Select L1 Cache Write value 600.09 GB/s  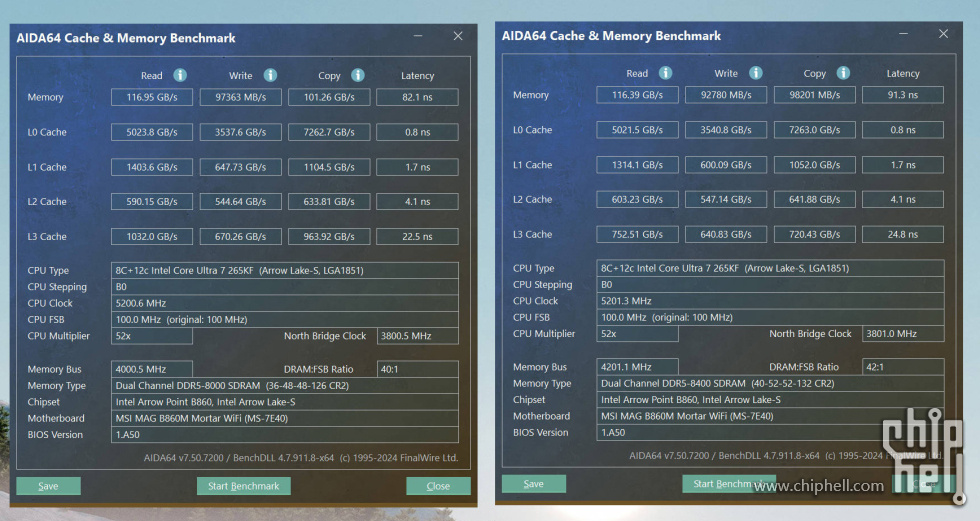(726, 165)
